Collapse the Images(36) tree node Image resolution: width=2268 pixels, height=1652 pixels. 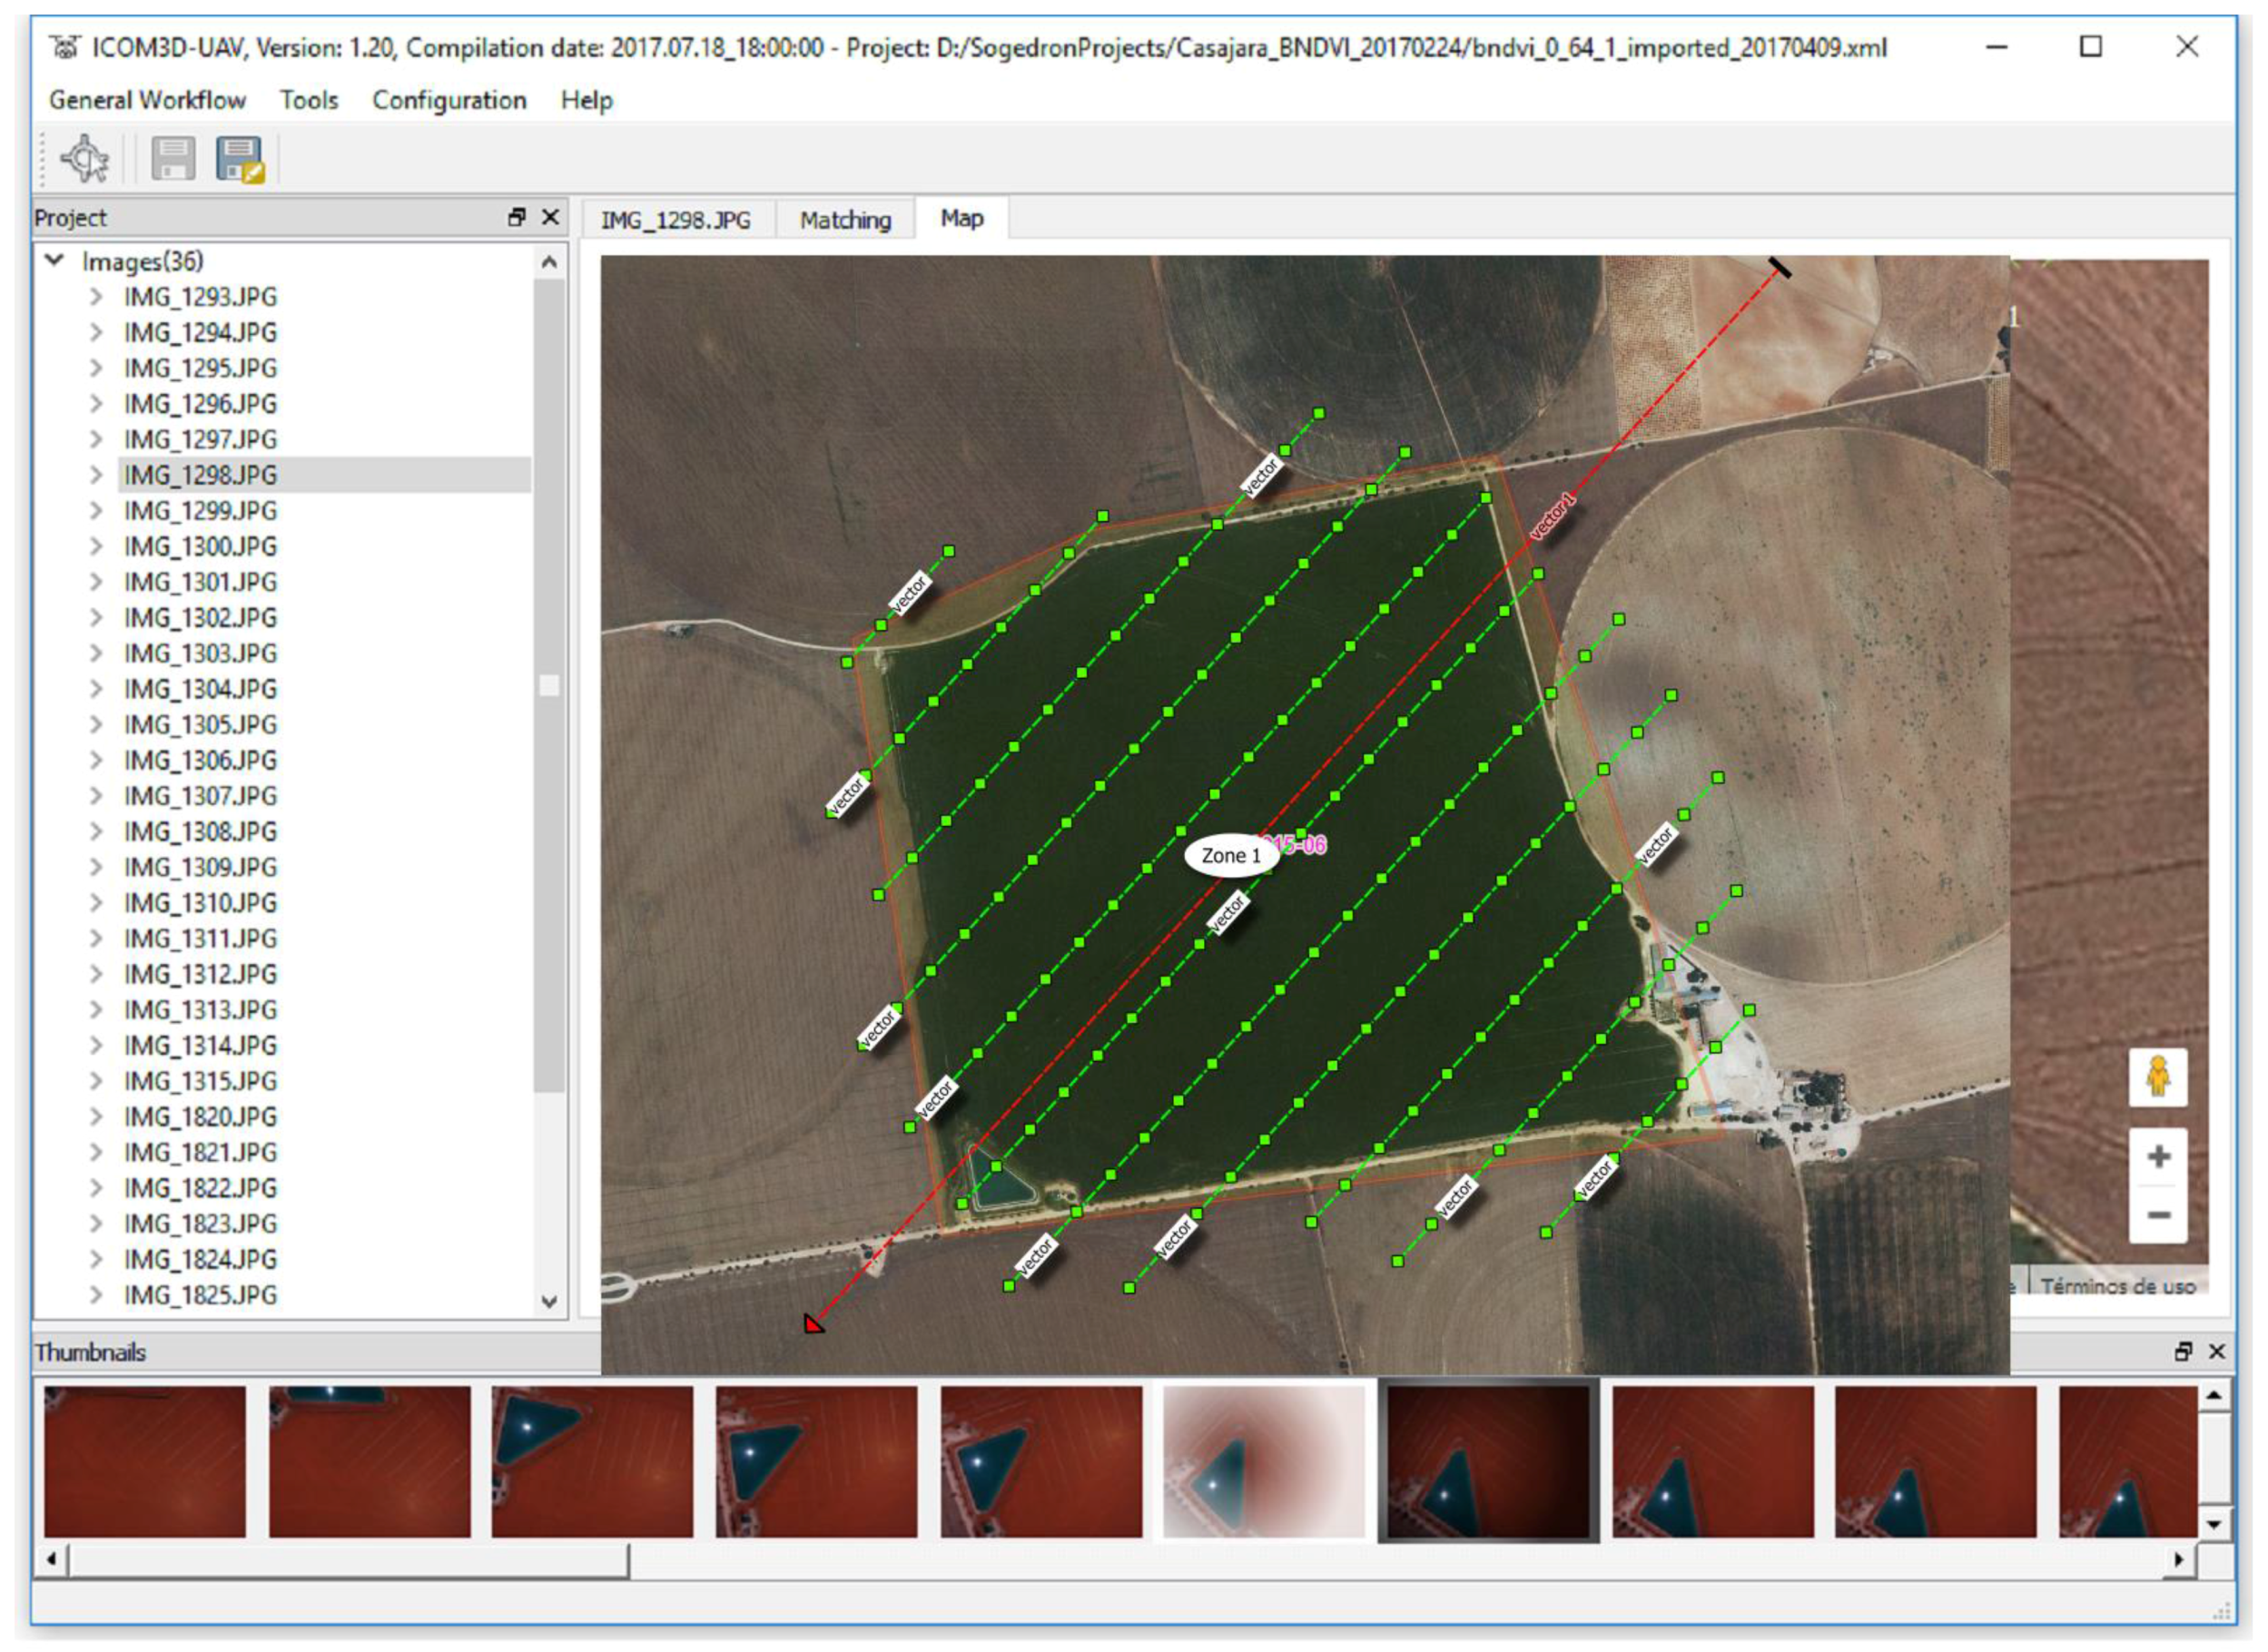(55, 261)
